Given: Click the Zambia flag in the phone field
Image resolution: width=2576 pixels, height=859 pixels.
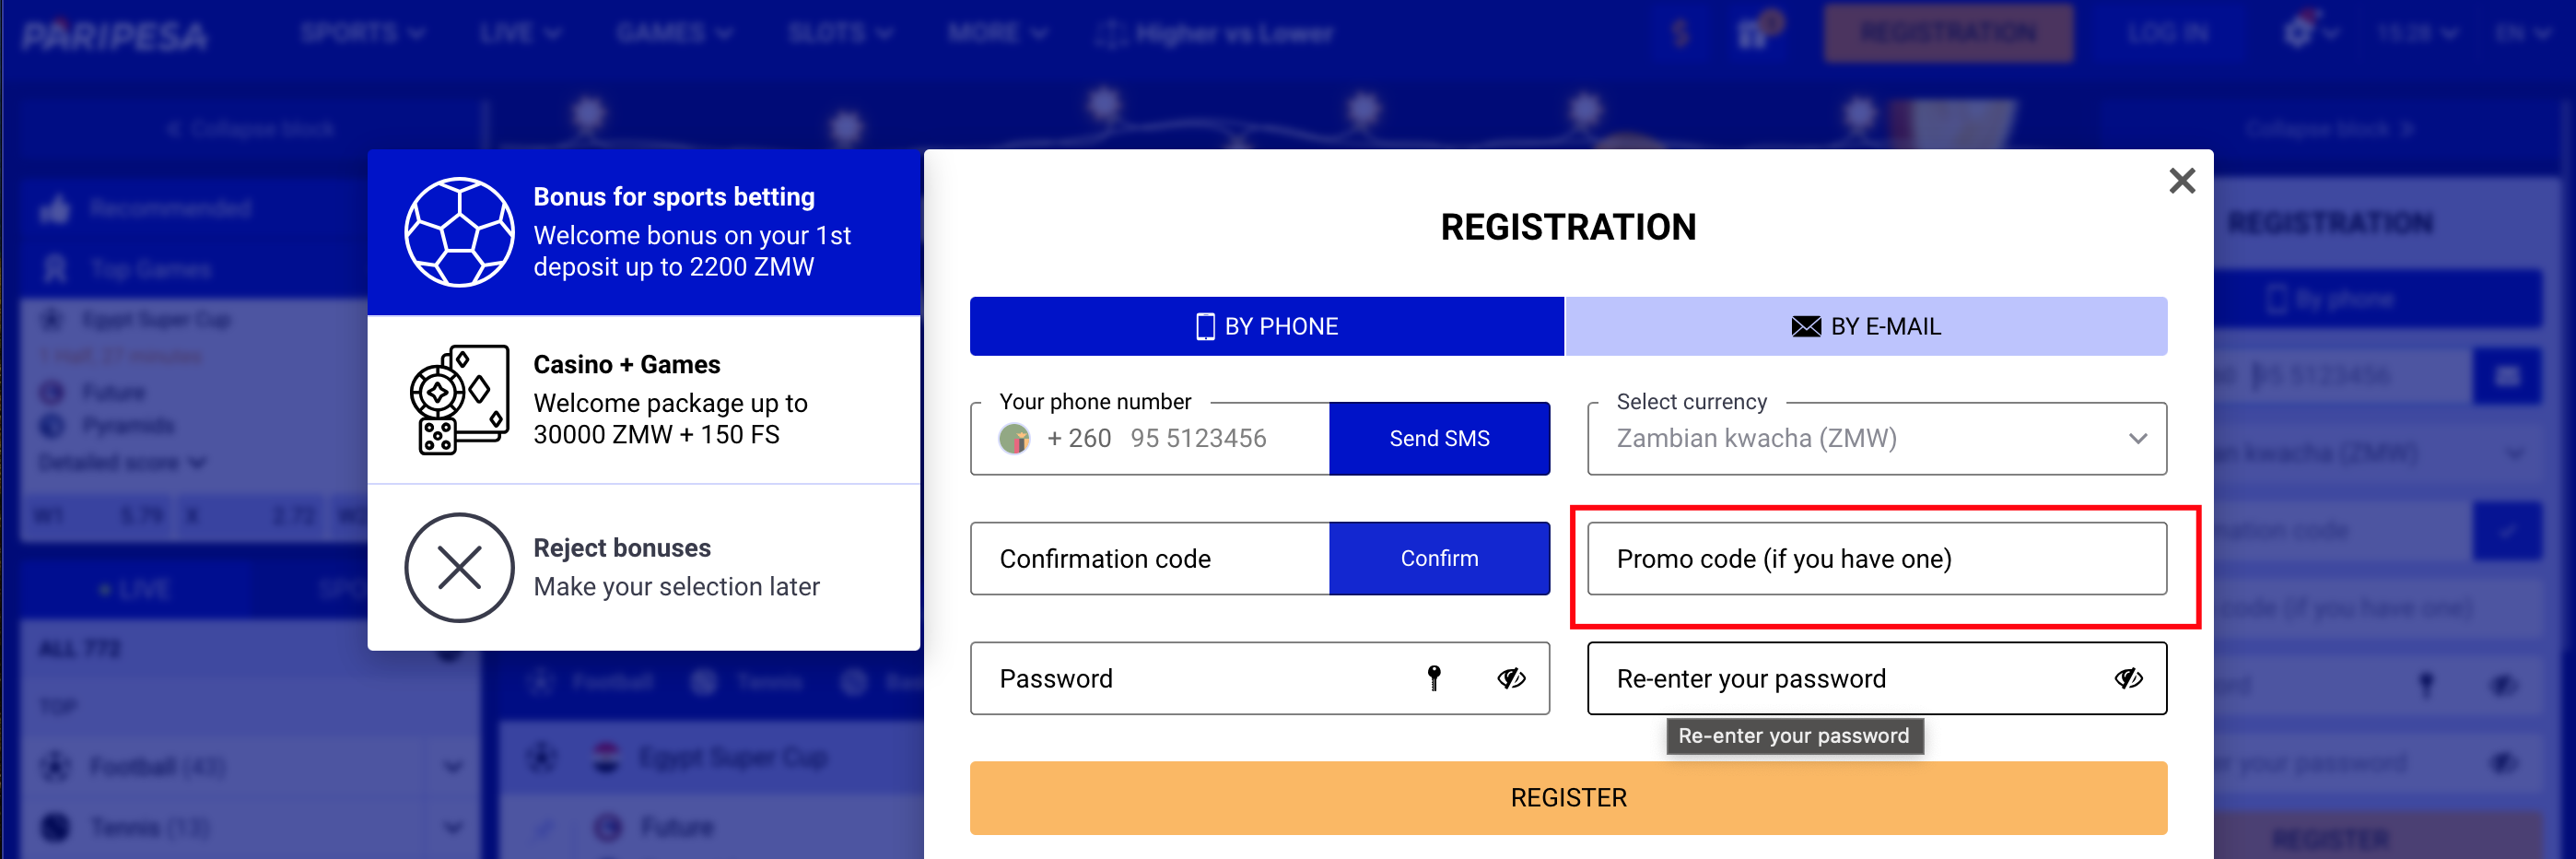Looking at the screenshot, I should 1014,438.
